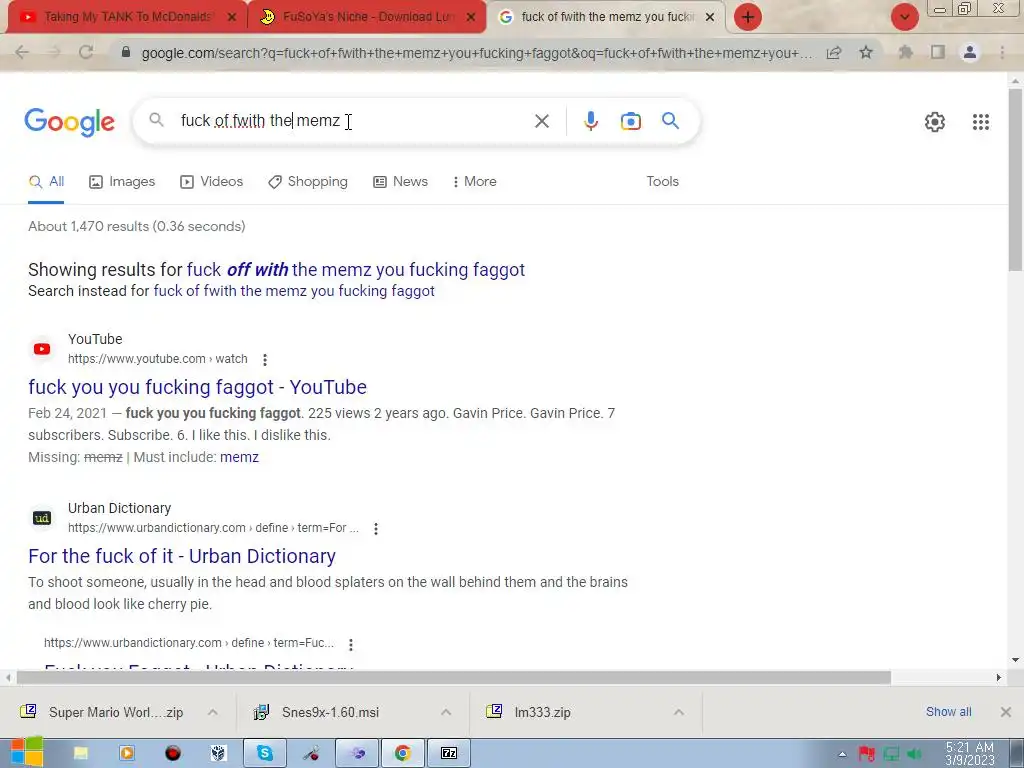Screen dimensions: 1024x768
Task: Click Show all downloads
Action: (x=948, y=712)
